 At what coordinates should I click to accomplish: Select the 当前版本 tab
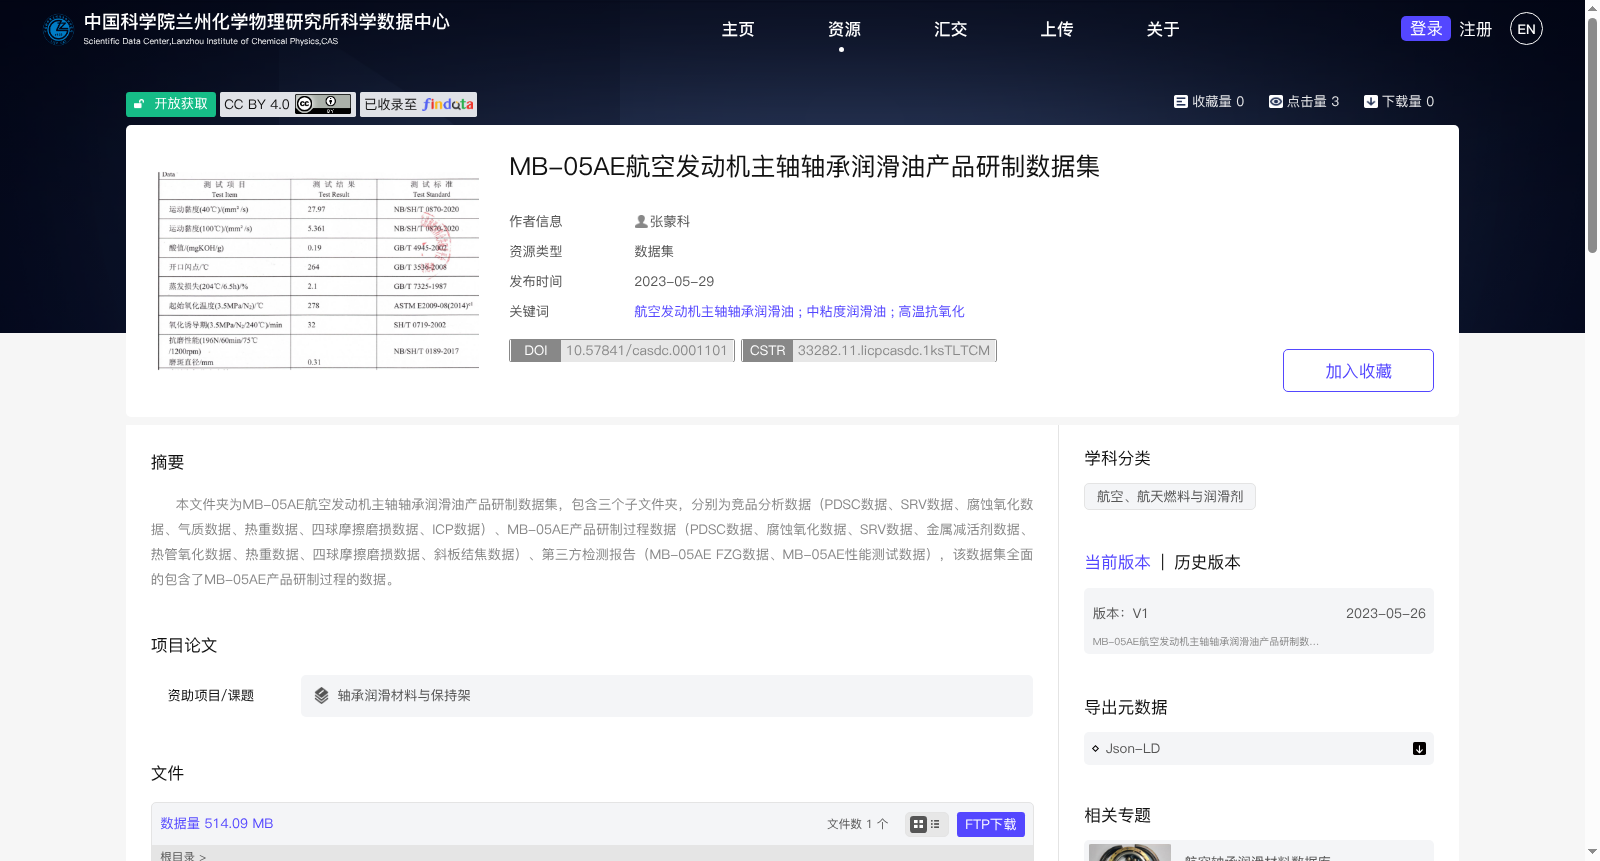coord(1118,562)
